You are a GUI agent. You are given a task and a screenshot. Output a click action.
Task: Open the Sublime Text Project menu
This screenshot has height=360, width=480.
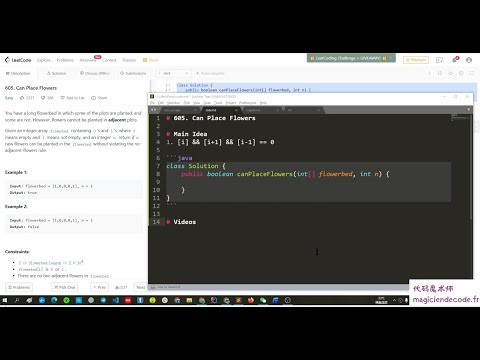click(231, 103)
